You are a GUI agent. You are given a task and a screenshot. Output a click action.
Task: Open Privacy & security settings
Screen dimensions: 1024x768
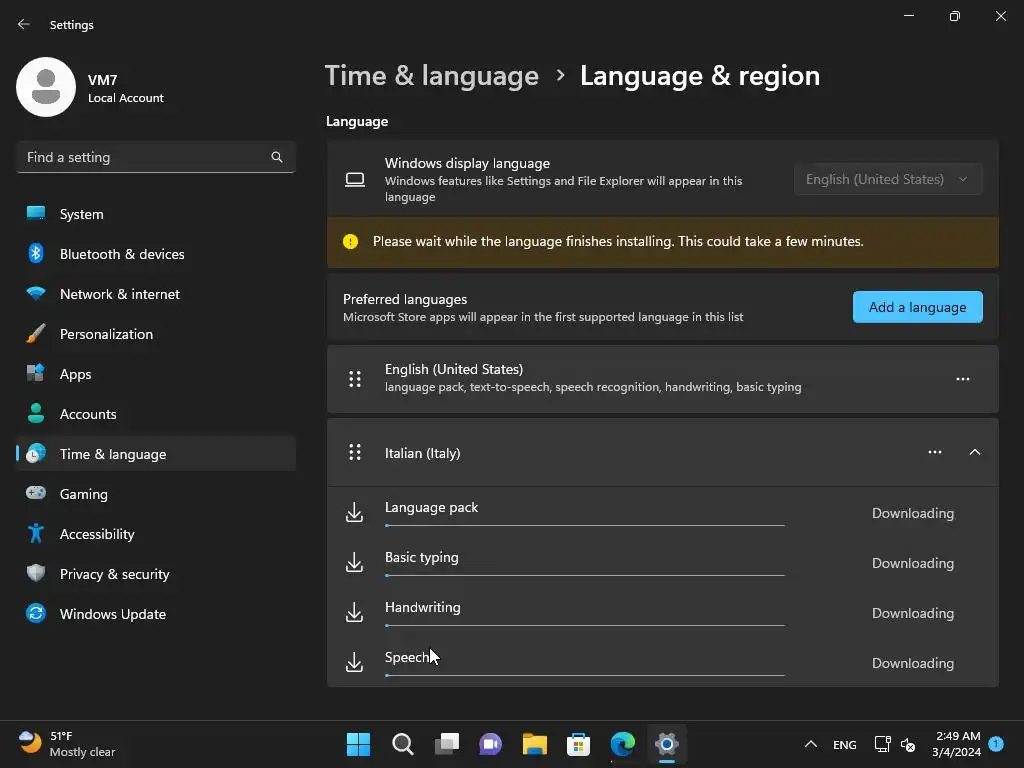(156, 573)
